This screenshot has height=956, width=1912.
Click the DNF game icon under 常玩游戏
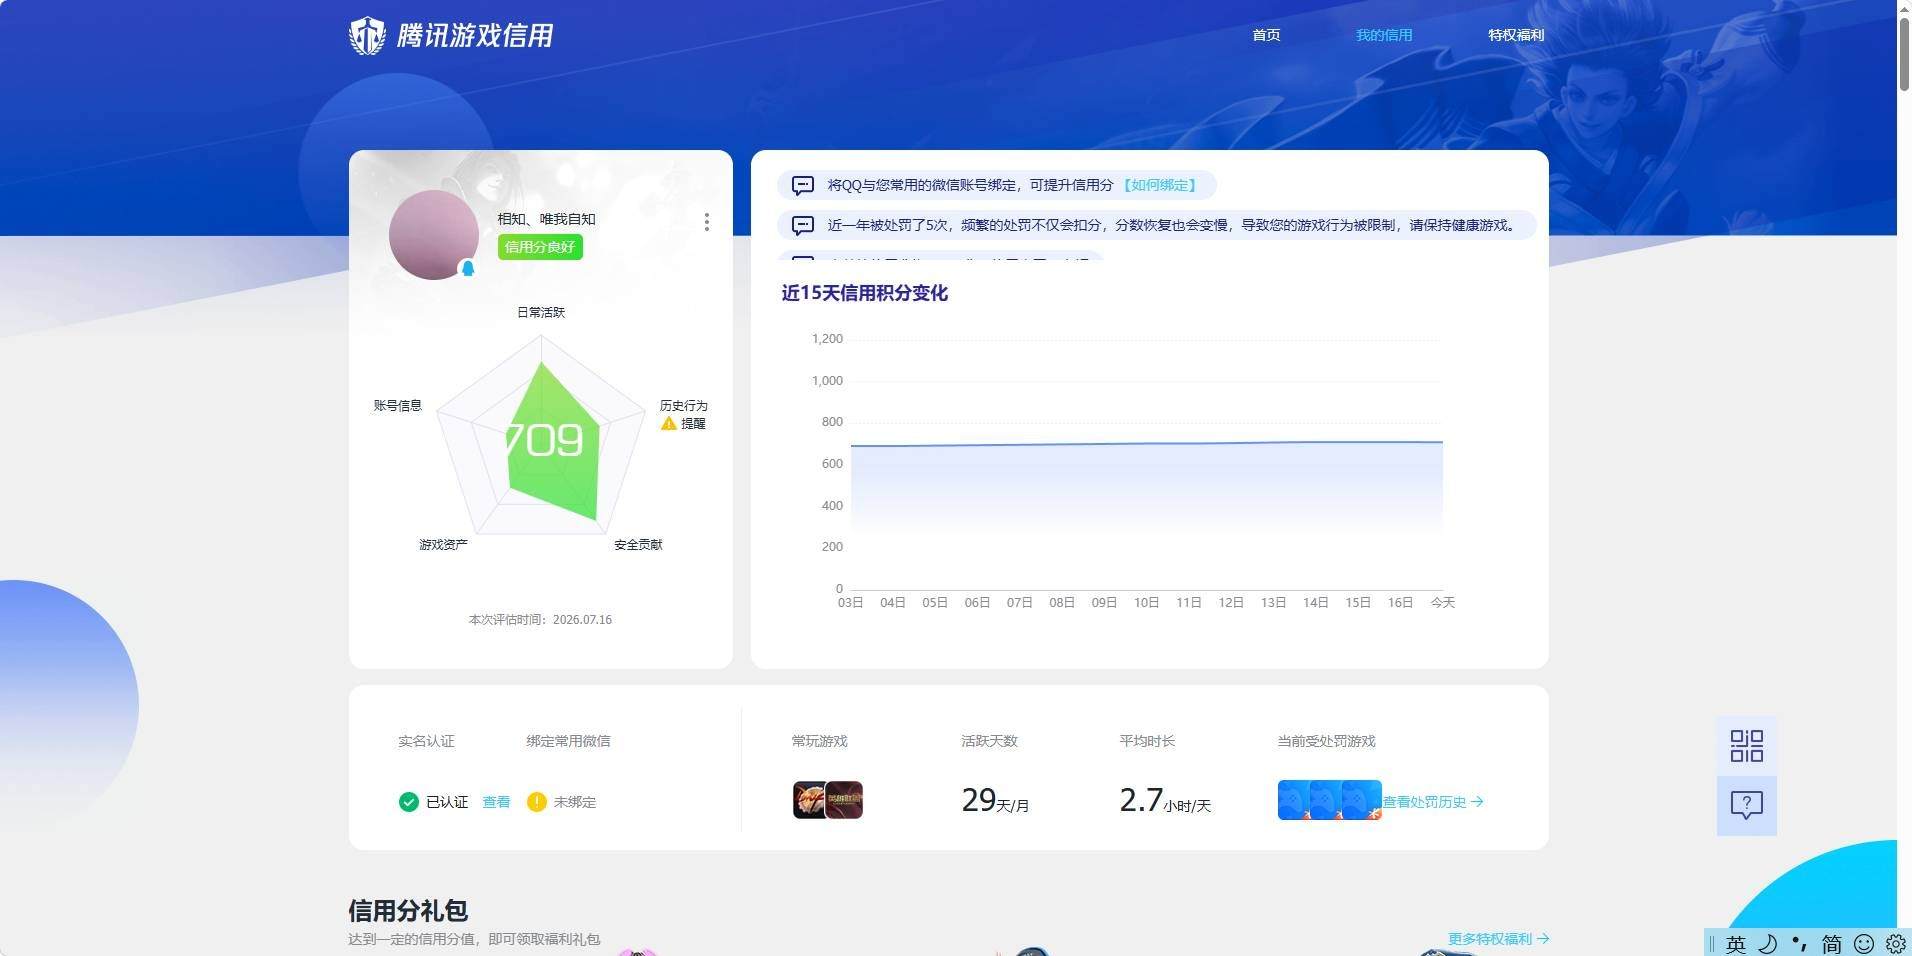810,800
